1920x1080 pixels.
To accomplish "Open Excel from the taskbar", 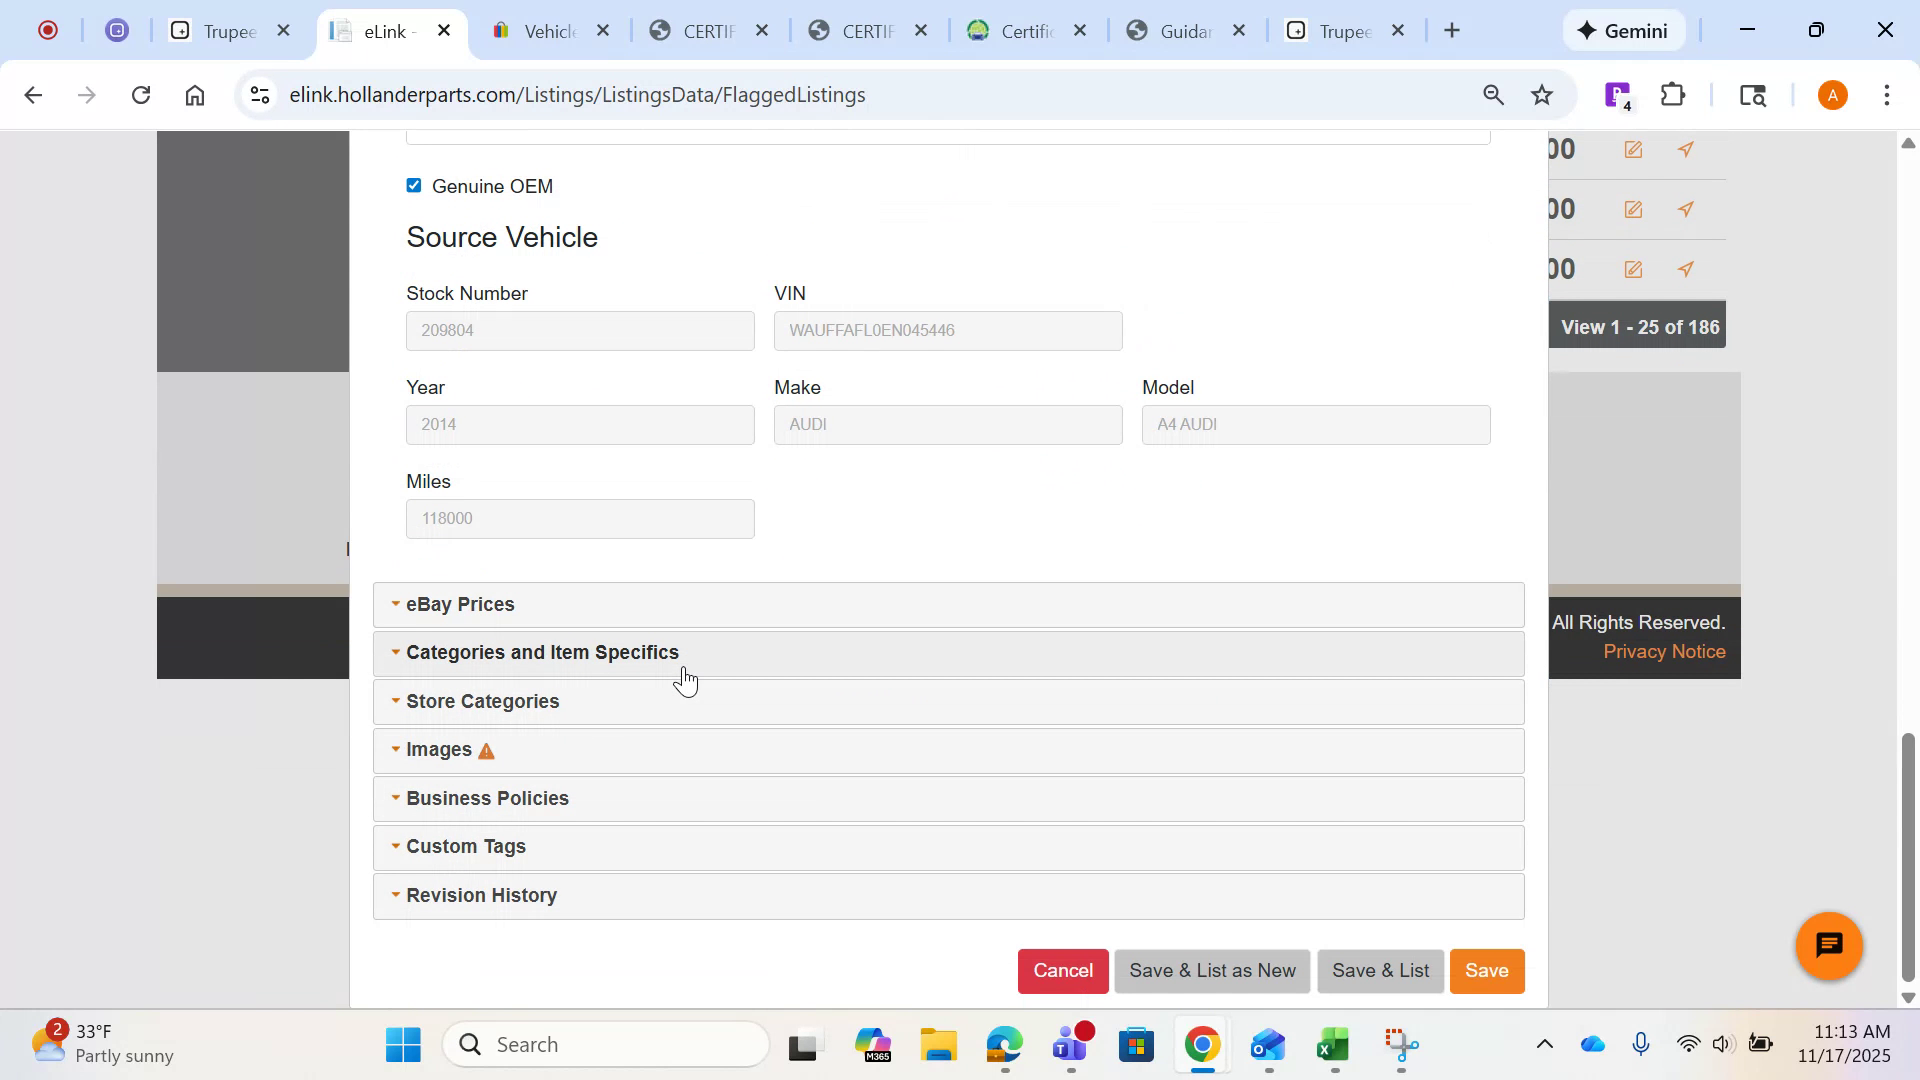I will point(1332,1043).
